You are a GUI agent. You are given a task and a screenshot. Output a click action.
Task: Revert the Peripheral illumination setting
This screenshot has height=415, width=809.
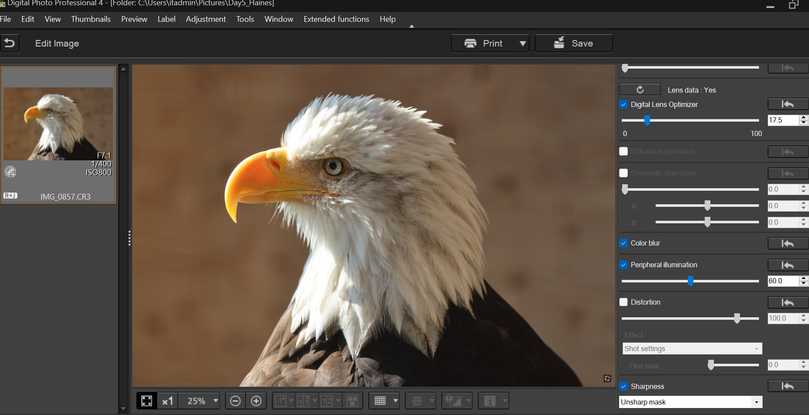[787, 265]
